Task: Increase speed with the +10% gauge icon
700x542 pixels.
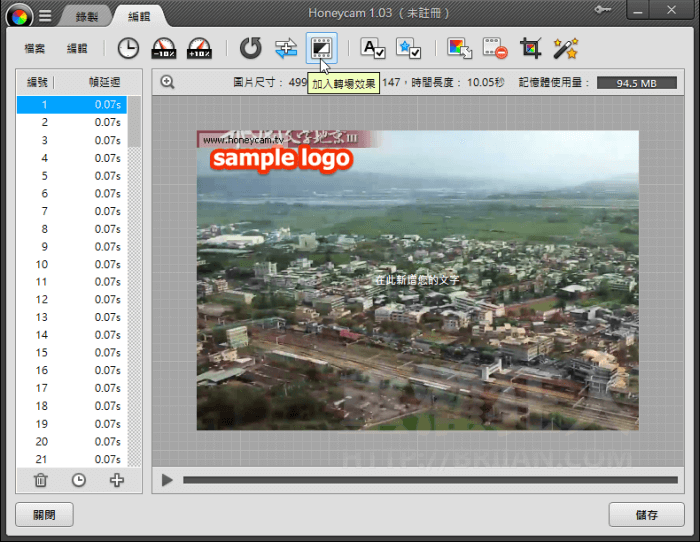Action: coord(198,48)
